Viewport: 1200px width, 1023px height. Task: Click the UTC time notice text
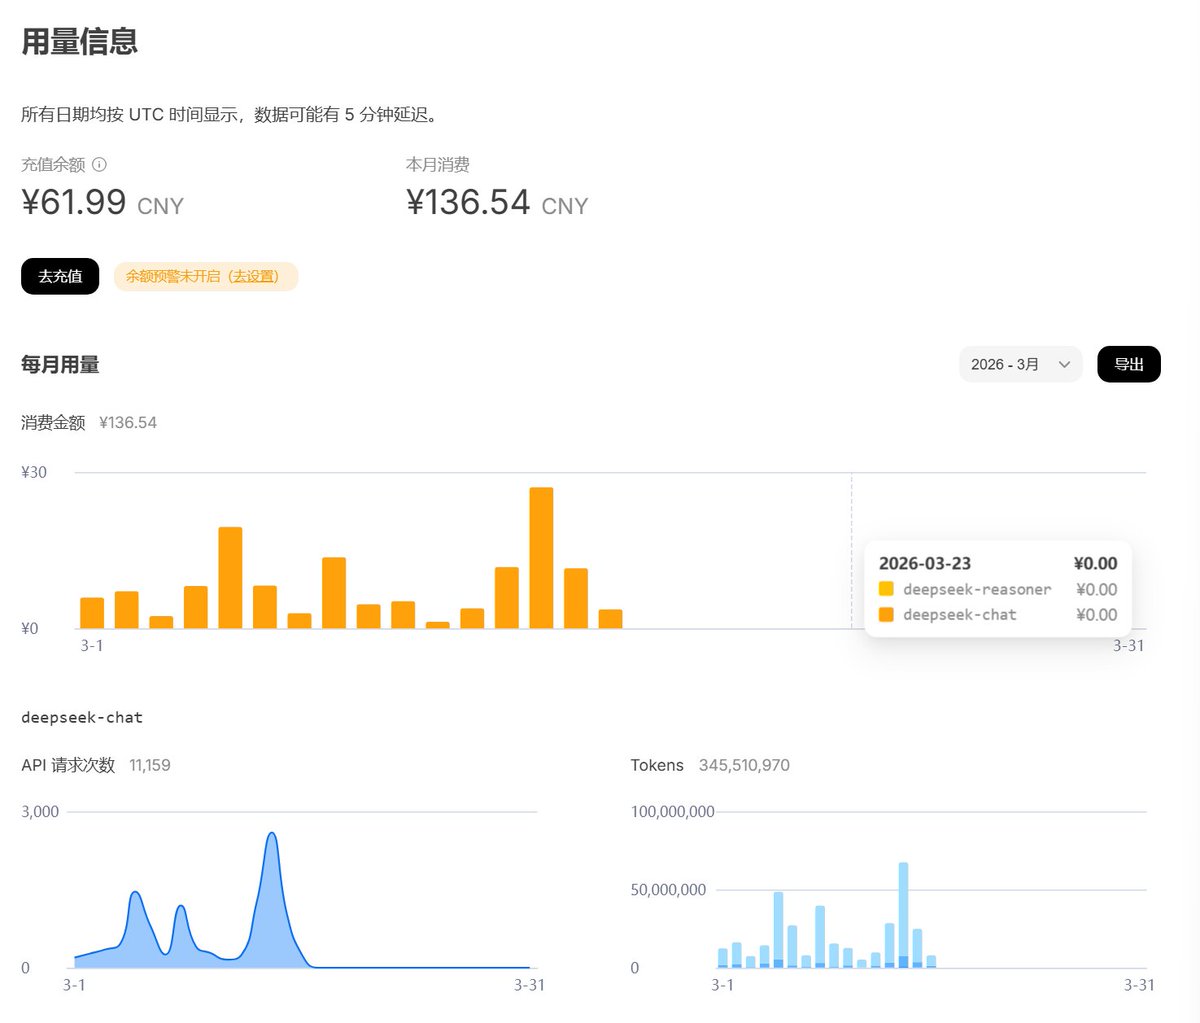tap(230, 115)
